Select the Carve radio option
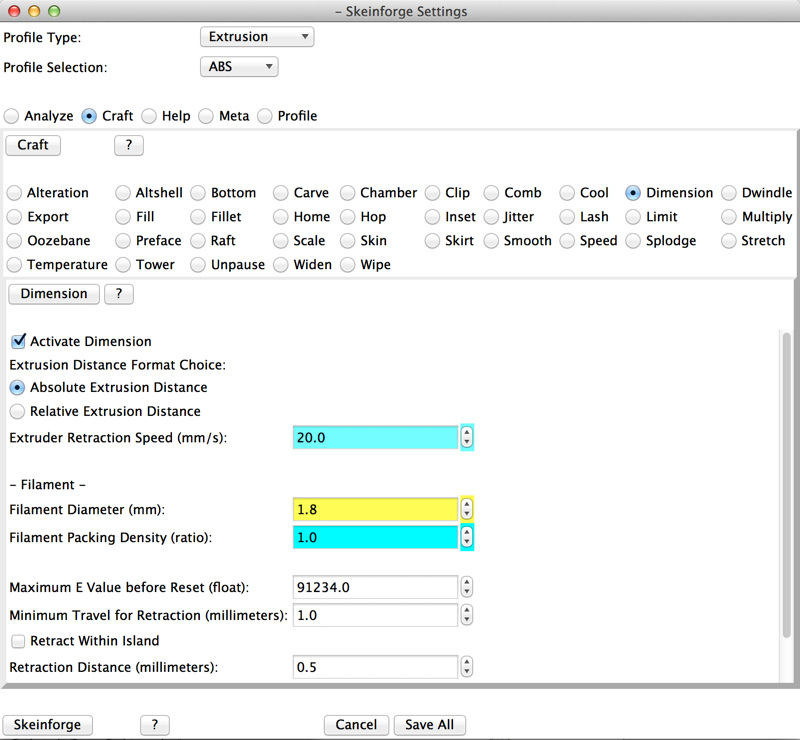This screenshot has width=800, height=740. coord(281,193)
